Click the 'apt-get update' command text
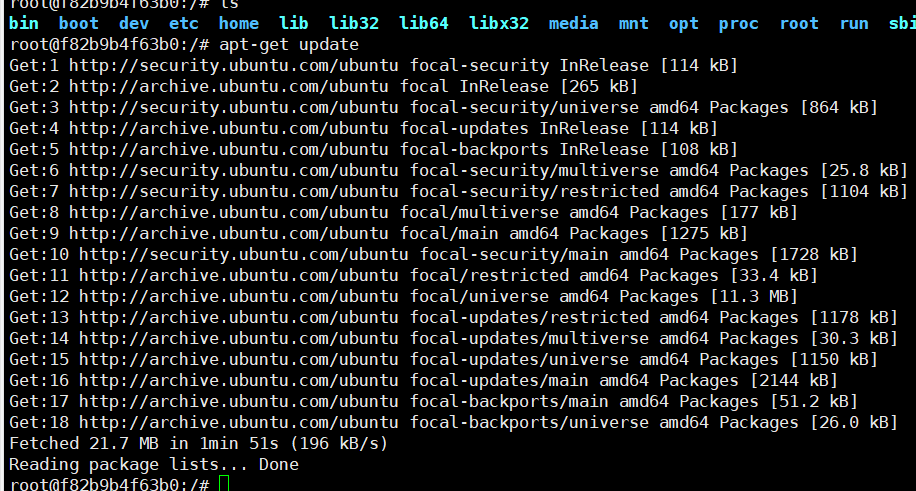916x491 pixels. tap(289, 44)
